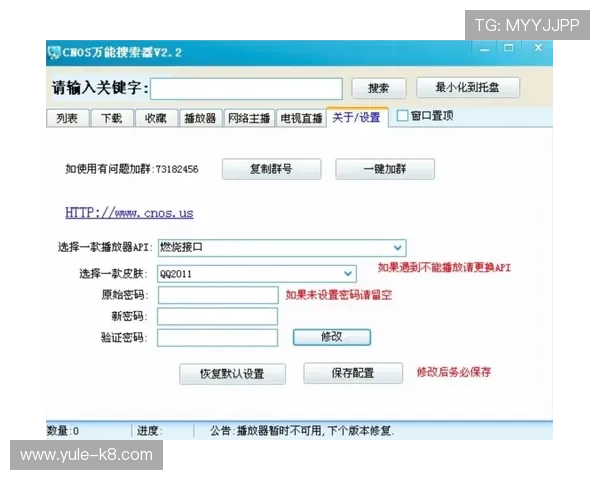Click the 验证密码 input field
This screenshot has height=480, width=600.
[218, 338]
